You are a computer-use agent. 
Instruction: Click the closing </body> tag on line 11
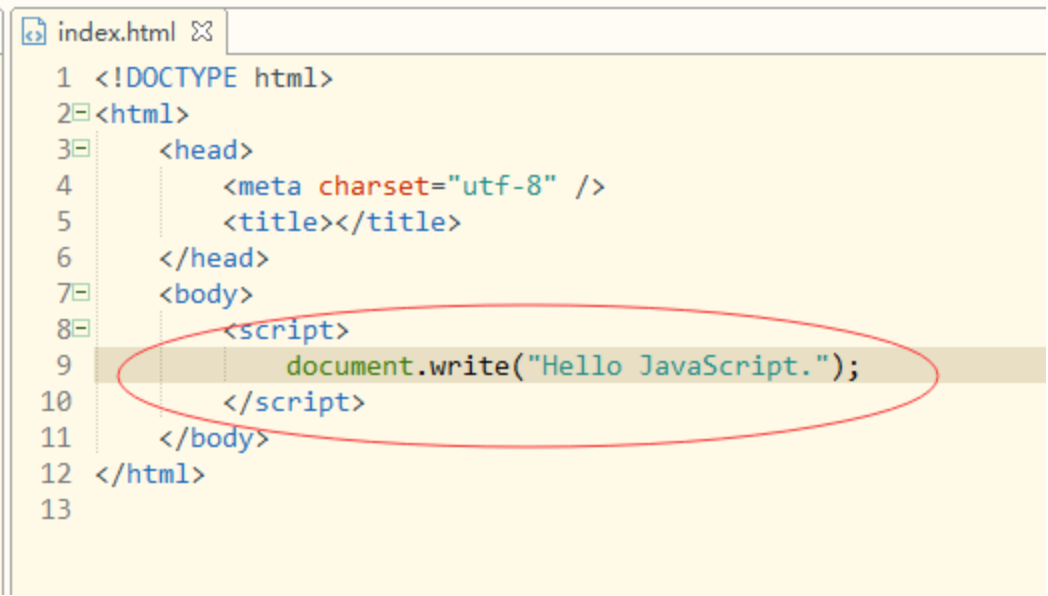point(214,439)
